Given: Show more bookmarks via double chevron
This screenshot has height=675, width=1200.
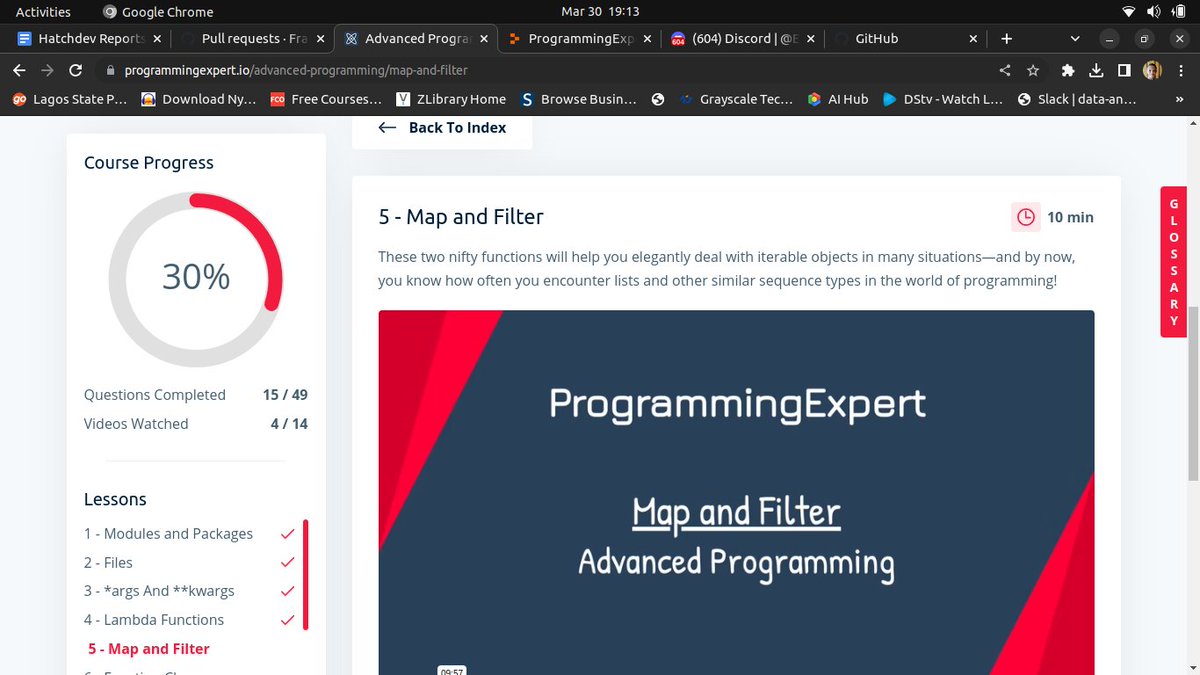Looking at the screenshot, I should (x=1180, y=99).
